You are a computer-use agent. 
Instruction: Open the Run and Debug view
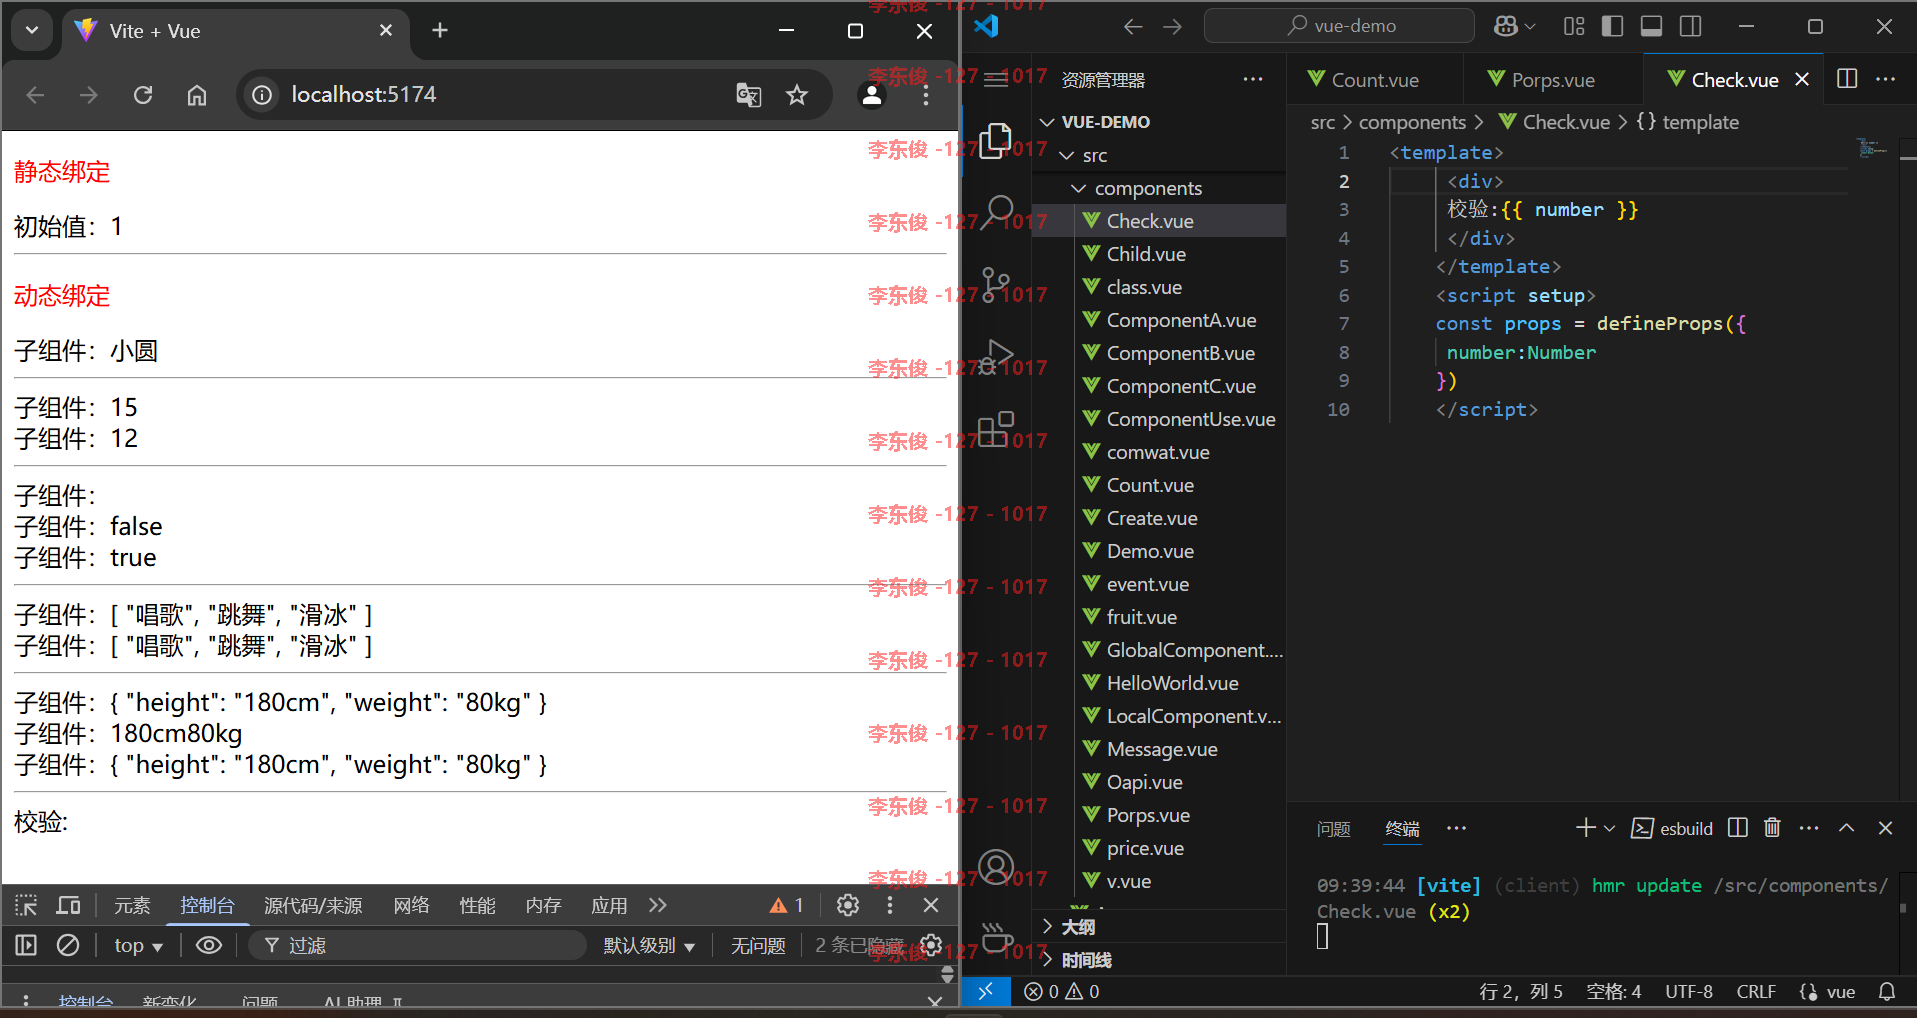coord(996,357)
